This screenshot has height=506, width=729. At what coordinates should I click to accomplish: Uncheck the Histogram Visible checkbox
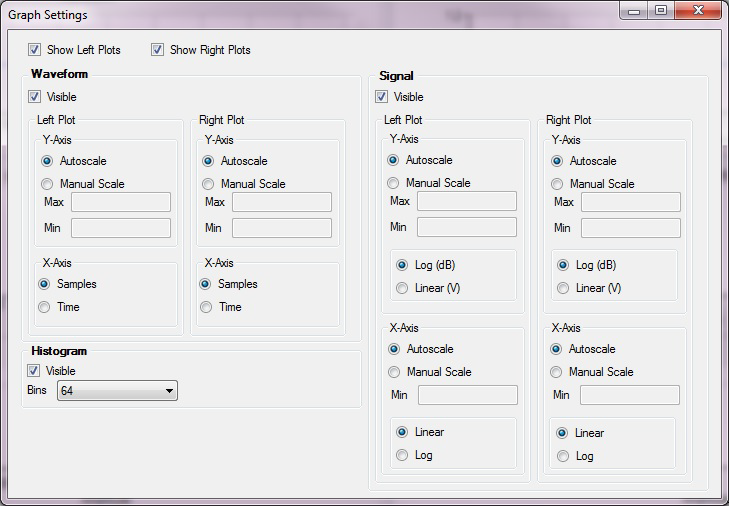tap(35, 371)
